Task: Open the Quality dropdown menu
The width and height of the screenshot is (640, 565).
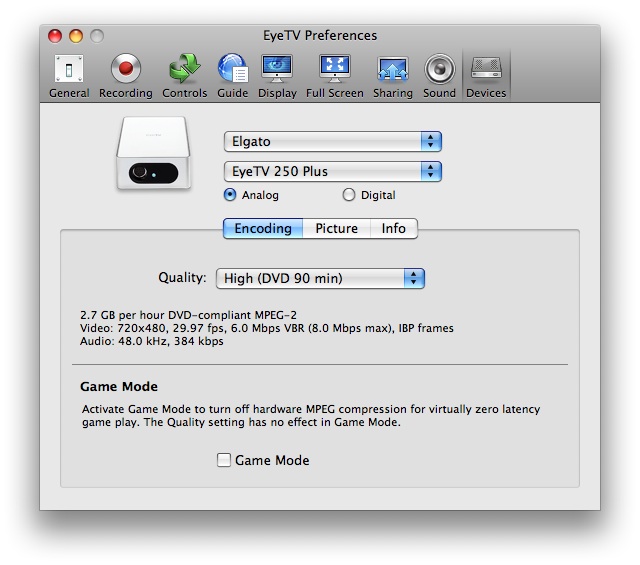Action: (x=320, y=278)
